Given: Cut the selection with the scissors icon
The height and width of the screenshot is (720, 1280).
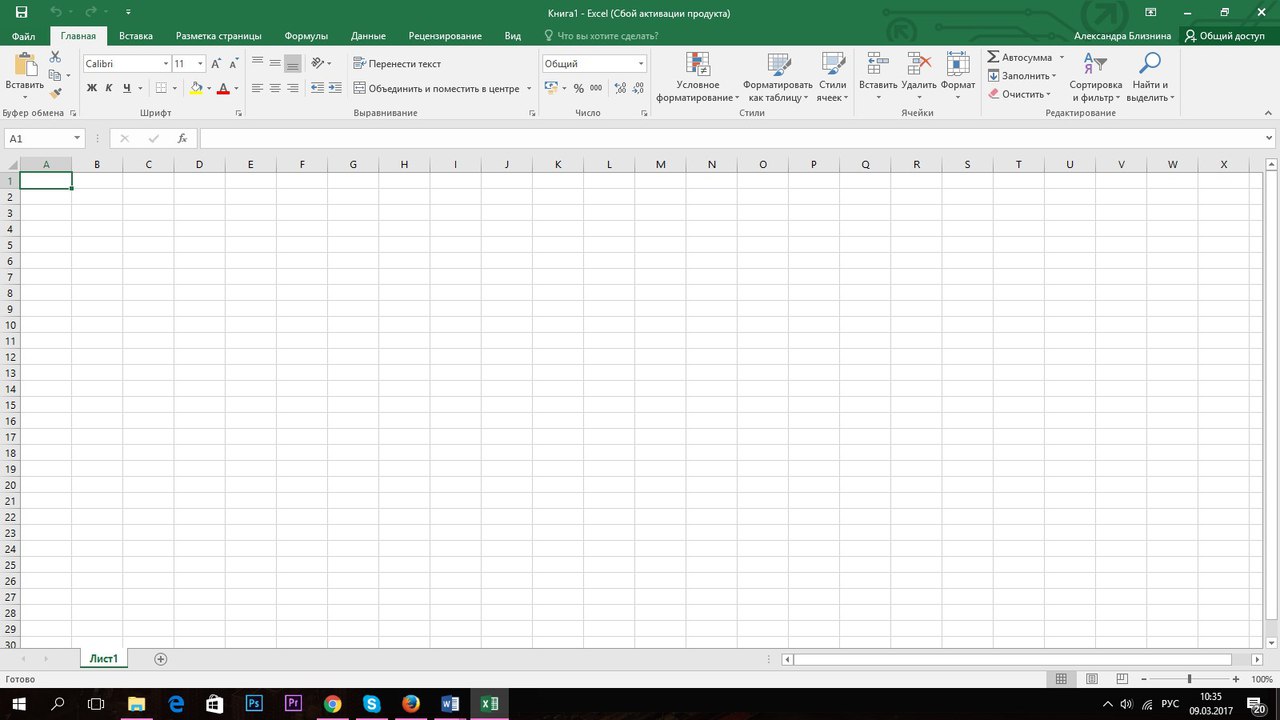Looking at the screenshot, I should click(x=55, y=57).
